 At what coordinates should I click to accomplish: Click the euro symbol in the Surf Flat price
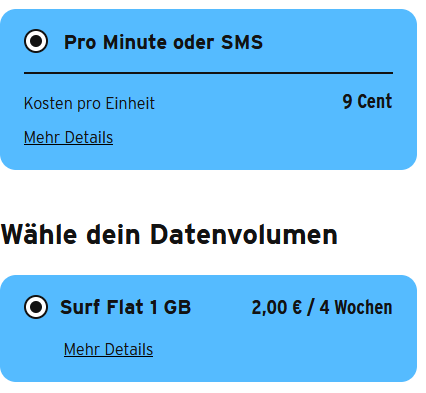(x=297, y=307)
